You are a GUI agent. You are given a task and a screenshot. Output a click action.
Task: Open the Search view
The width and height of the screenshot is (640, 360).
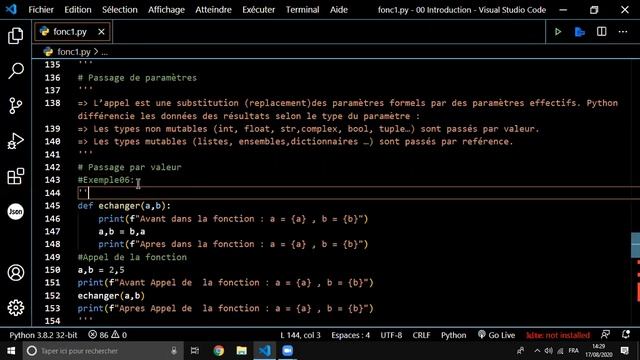click(x=16, y=71)
